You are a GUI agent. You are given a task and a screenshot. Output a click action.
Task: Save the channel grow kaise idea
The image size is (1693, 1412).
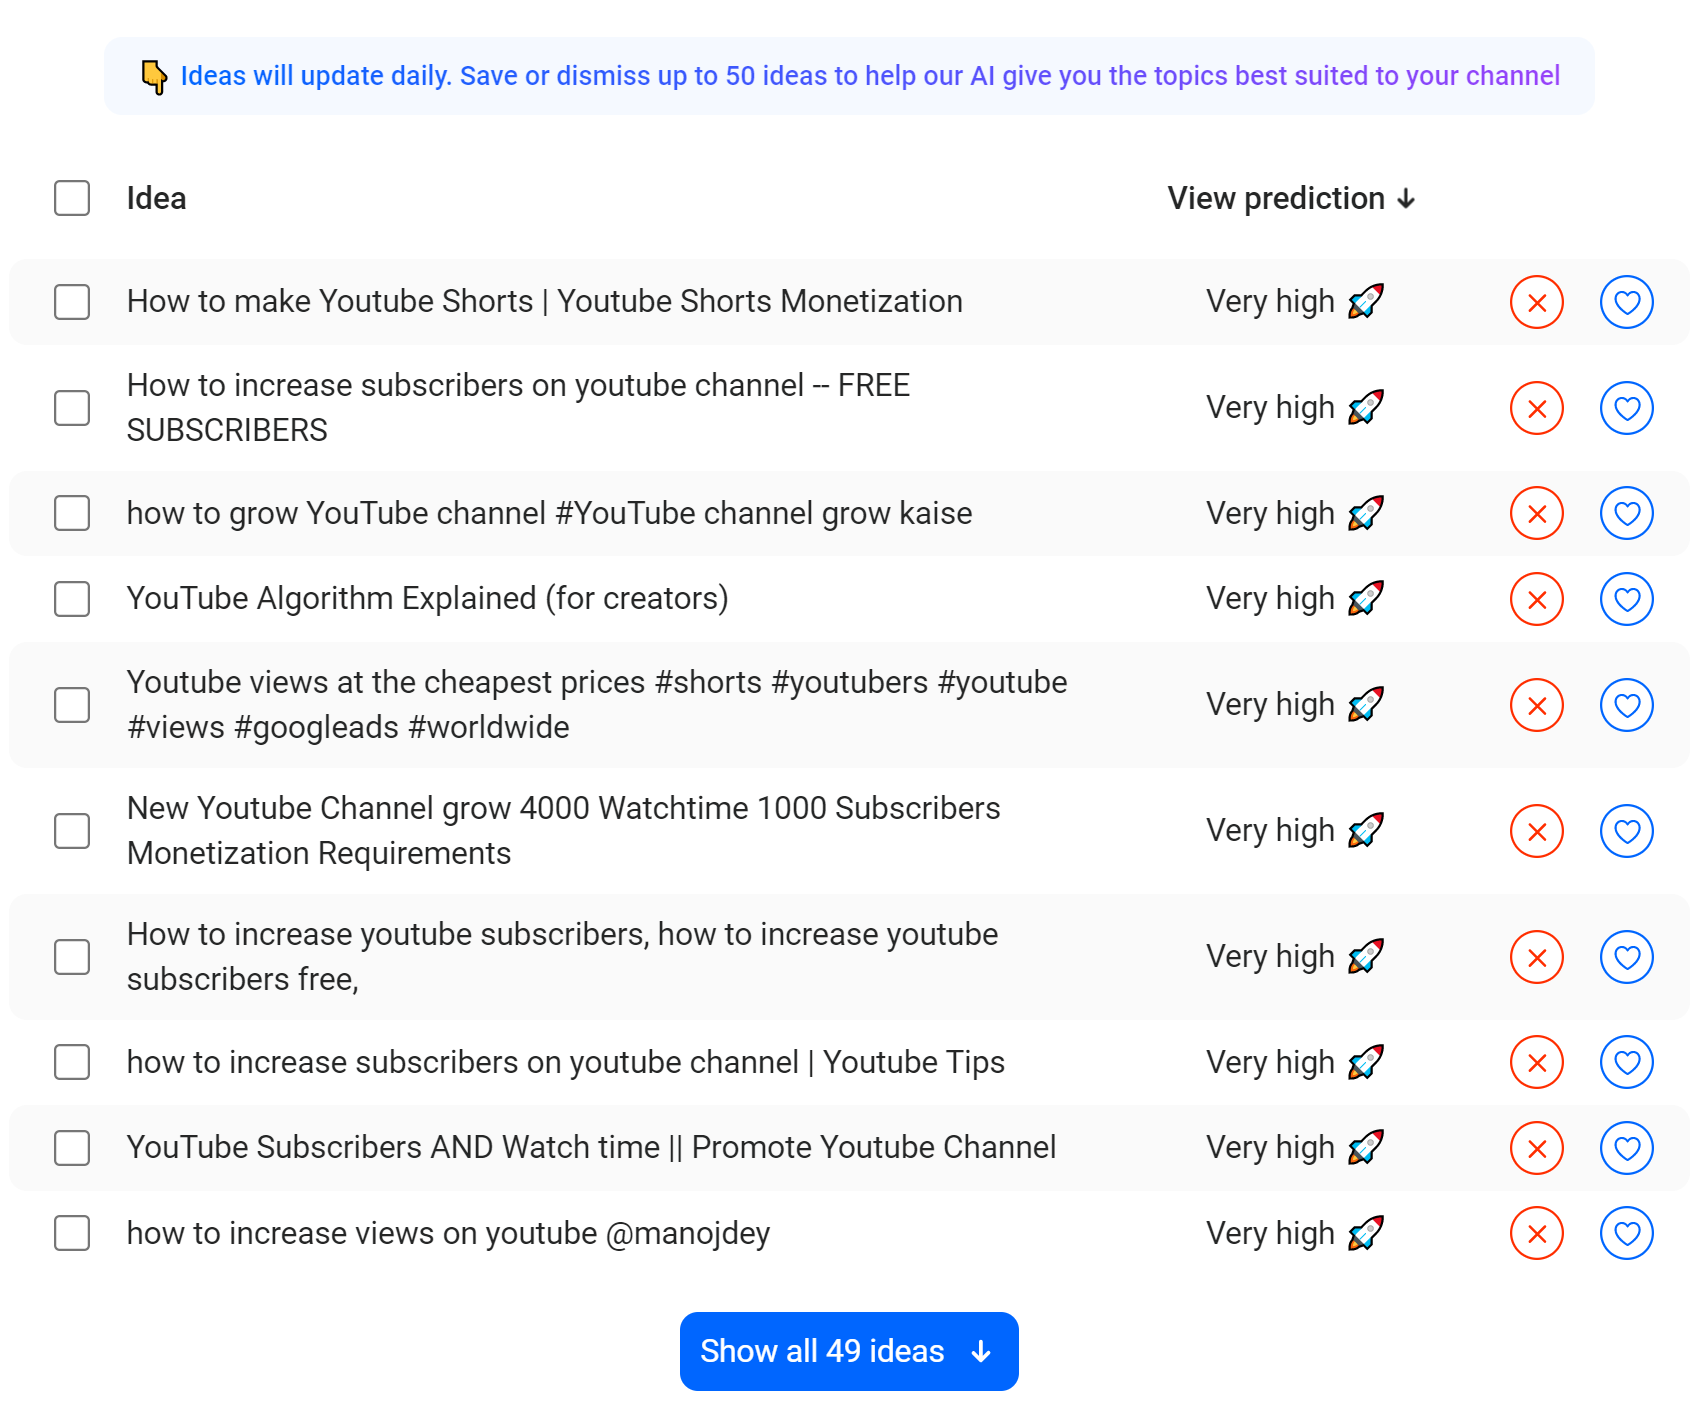tap(1626, 513)
